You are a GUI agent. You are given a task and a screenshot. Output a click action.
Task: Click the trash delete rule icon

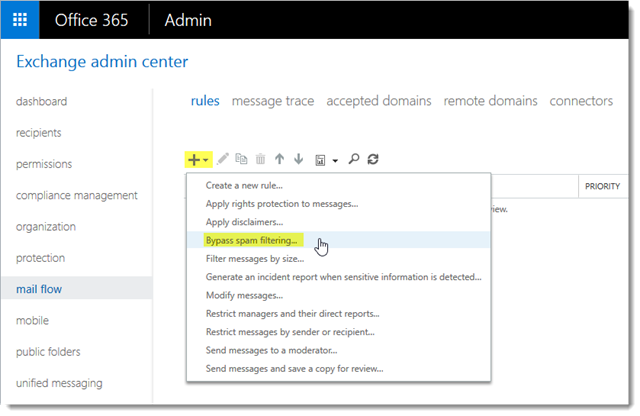260,159
